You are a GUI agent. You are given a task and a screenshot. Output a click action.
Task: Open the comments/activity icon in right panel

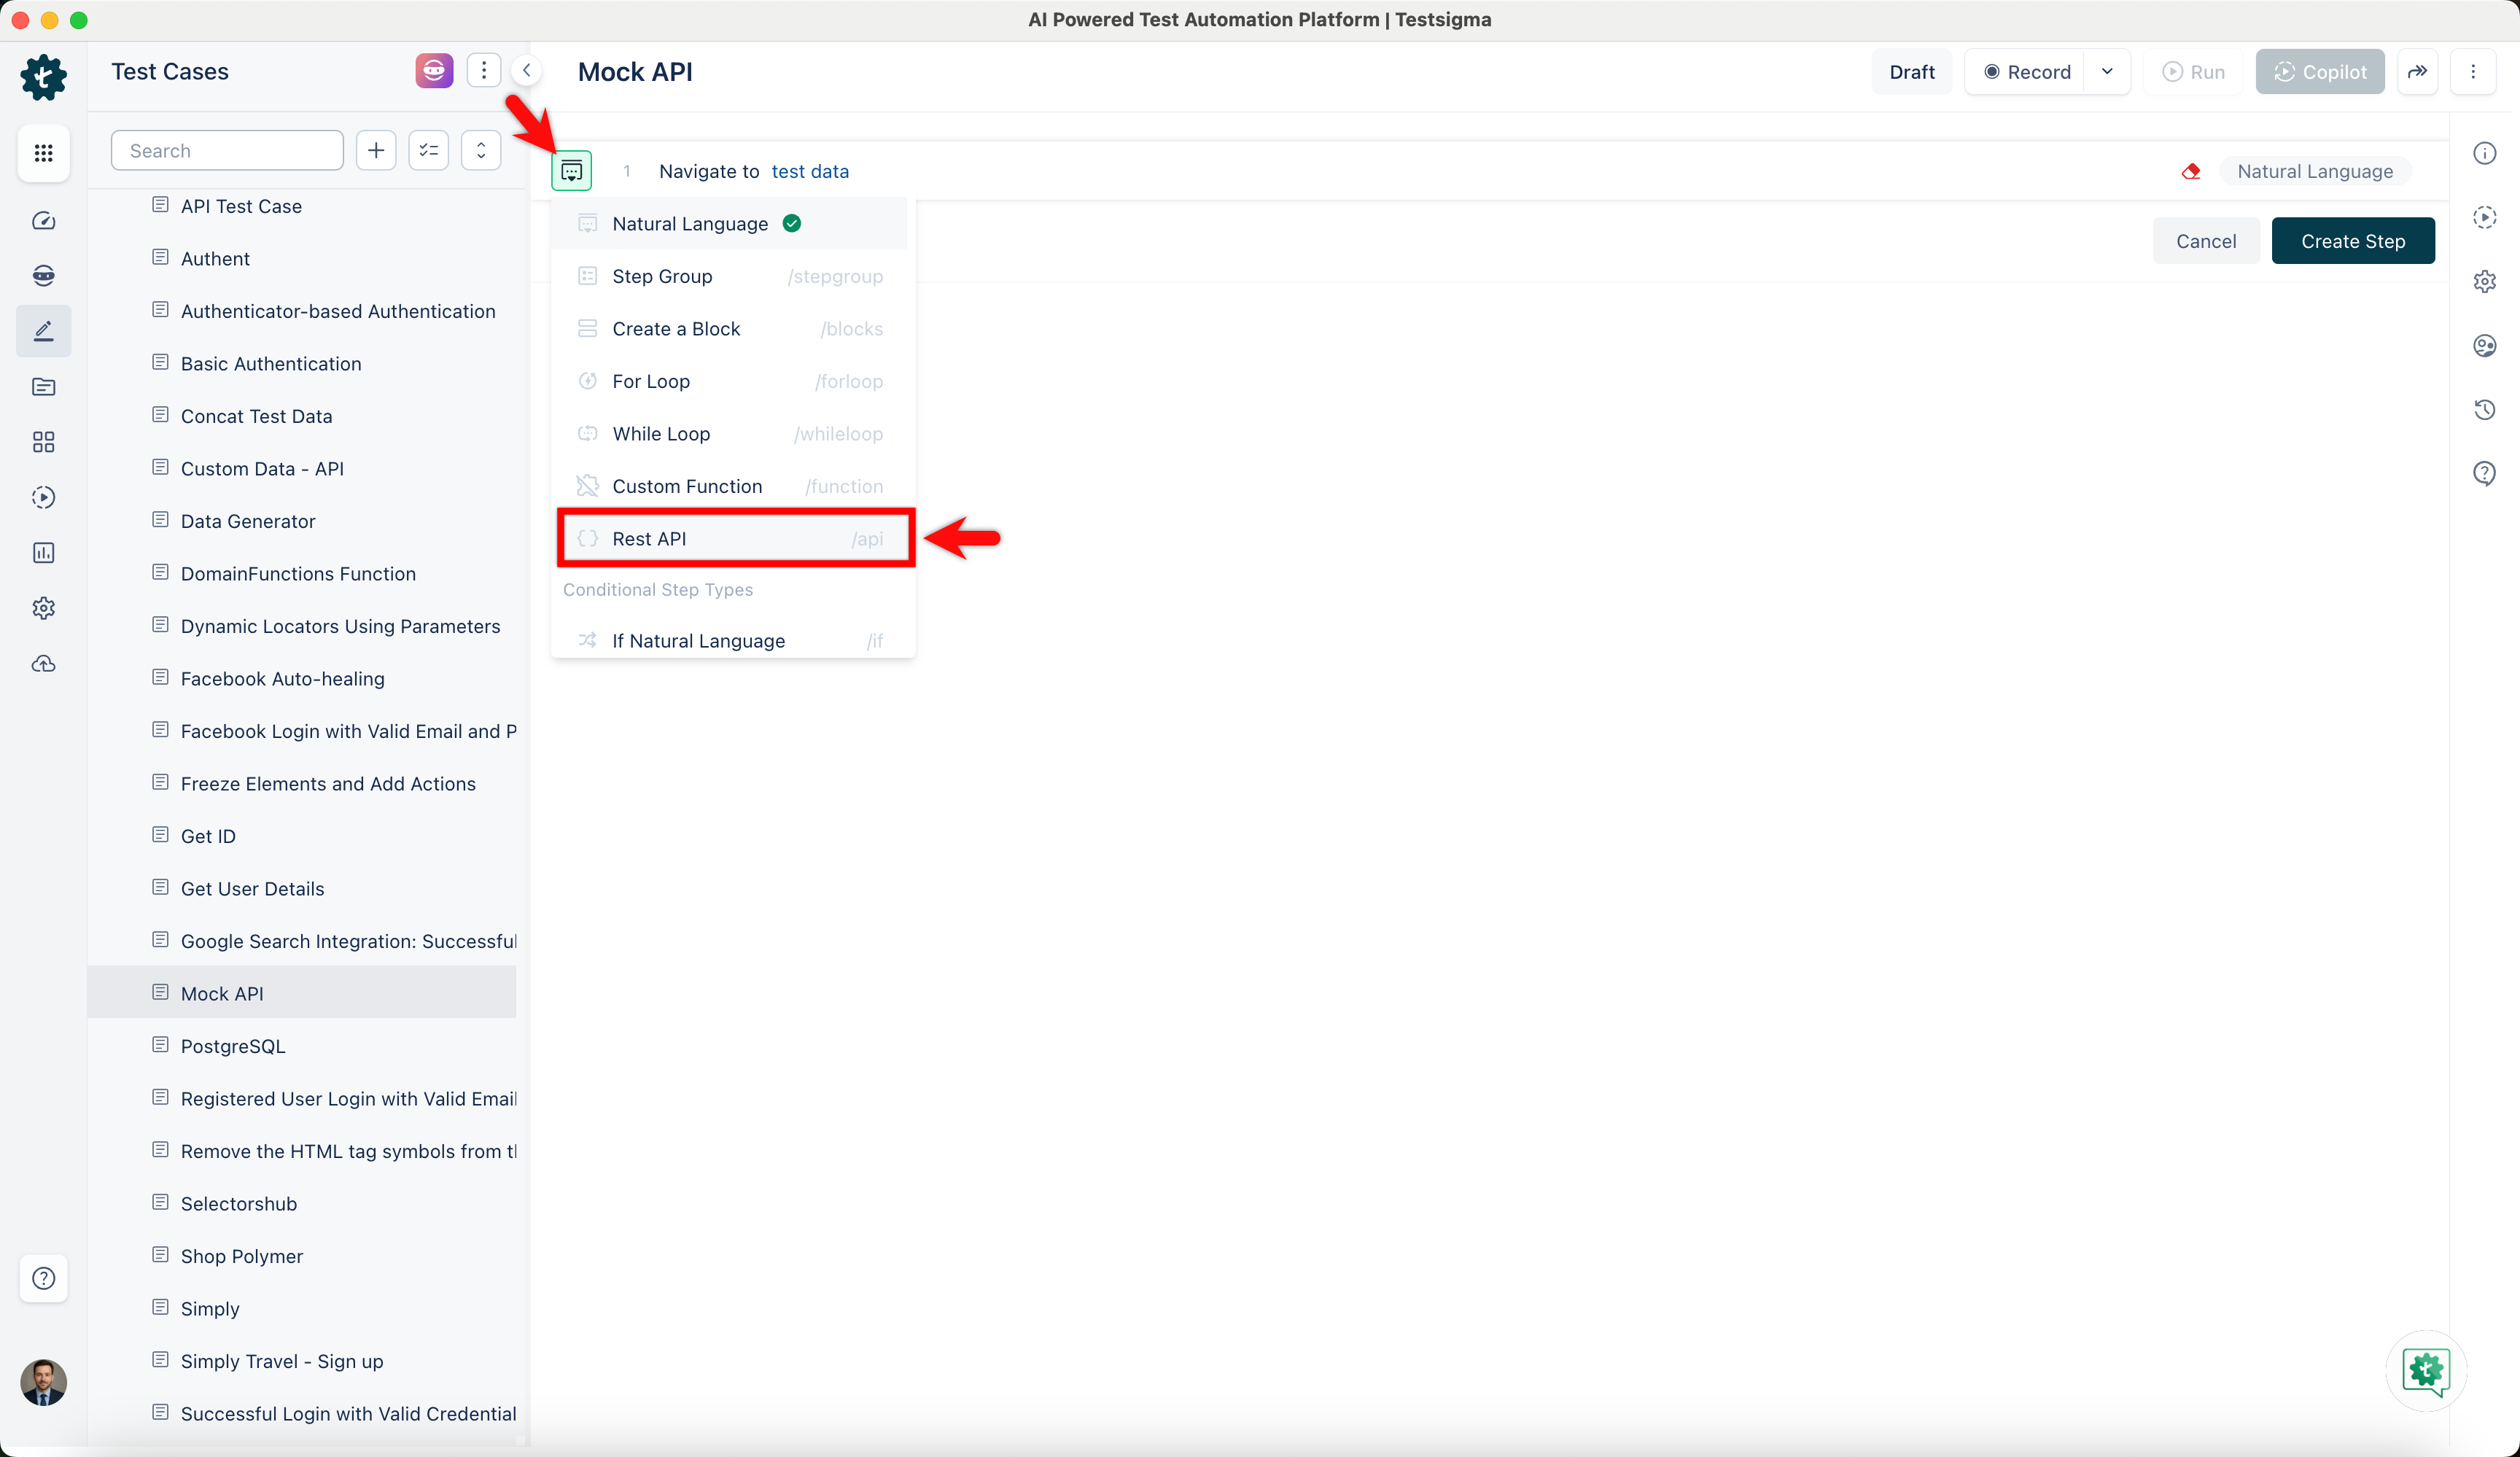pyautogui.click(x=2485, y=346)
